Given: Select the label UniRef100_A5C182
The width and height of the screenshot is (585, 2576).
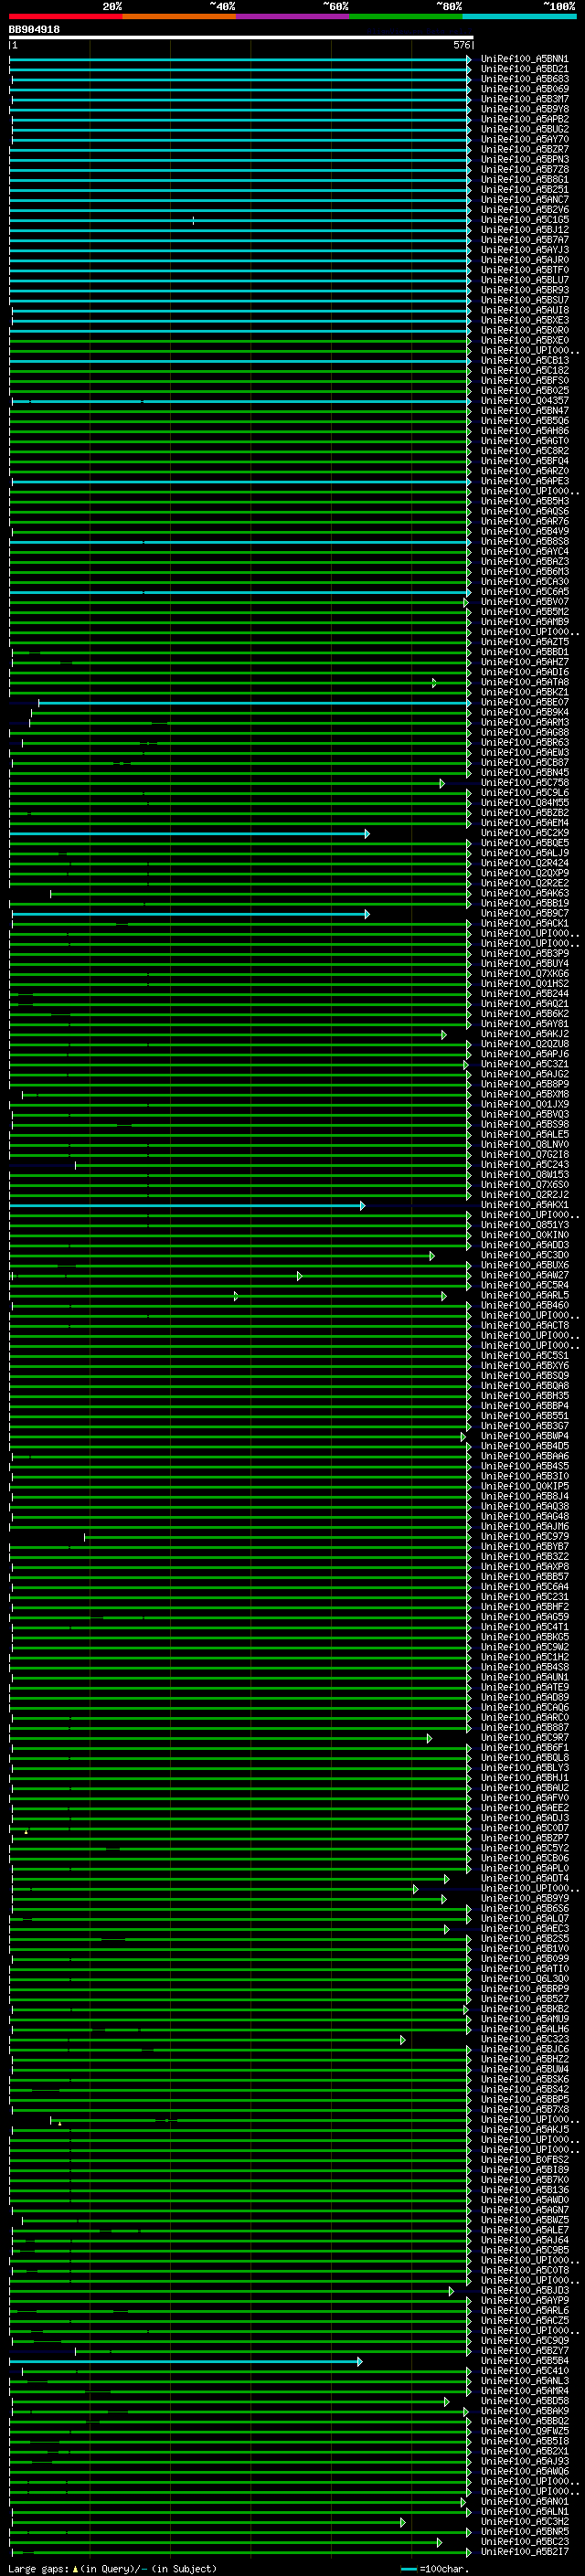Looking at the screenshot, I should point(525,370).
